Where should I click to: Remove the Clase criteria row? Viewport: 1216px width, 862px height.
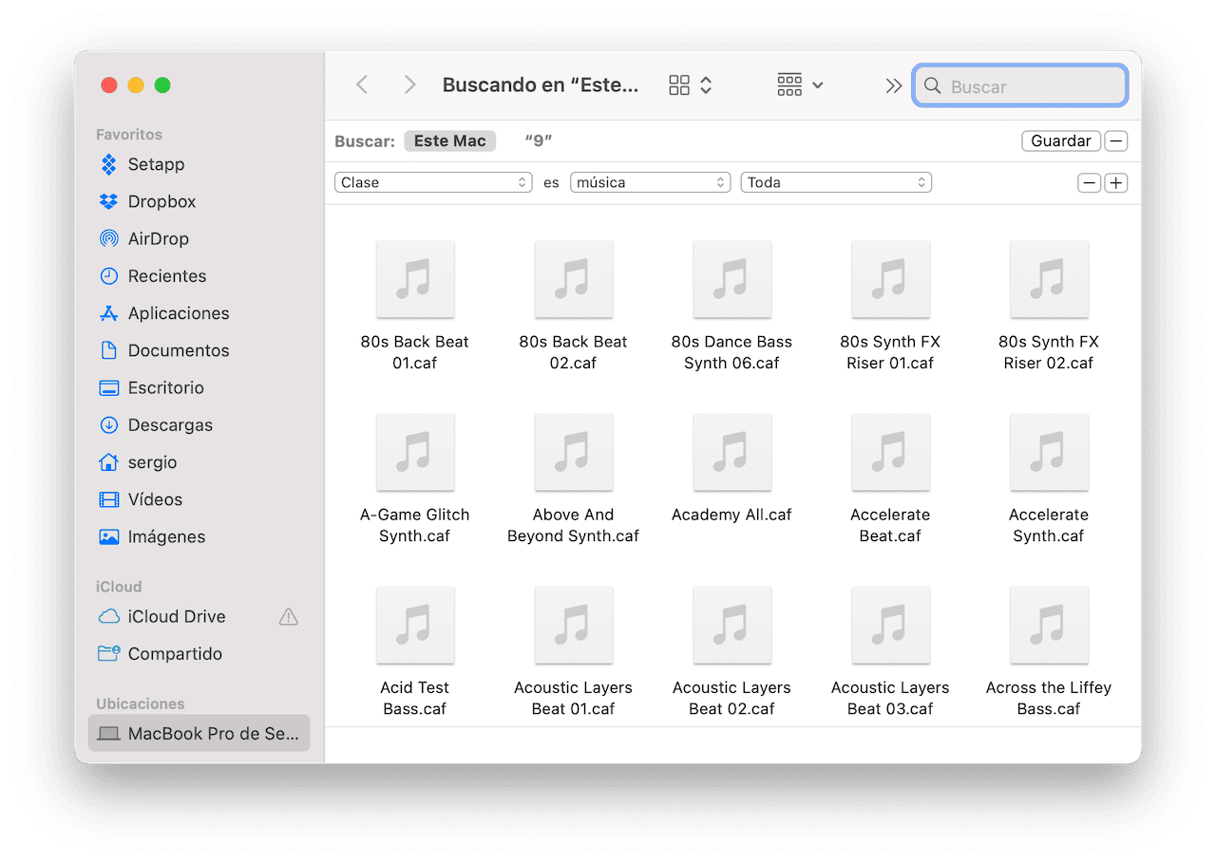point(1089,183)
